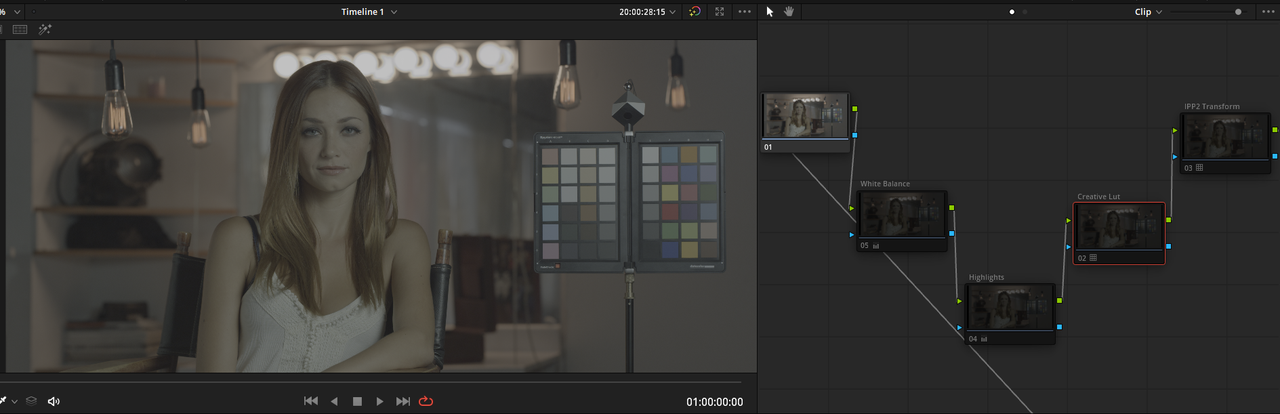
Task: Click green RGB input of White Balance node
Action: tap(852, 208)
